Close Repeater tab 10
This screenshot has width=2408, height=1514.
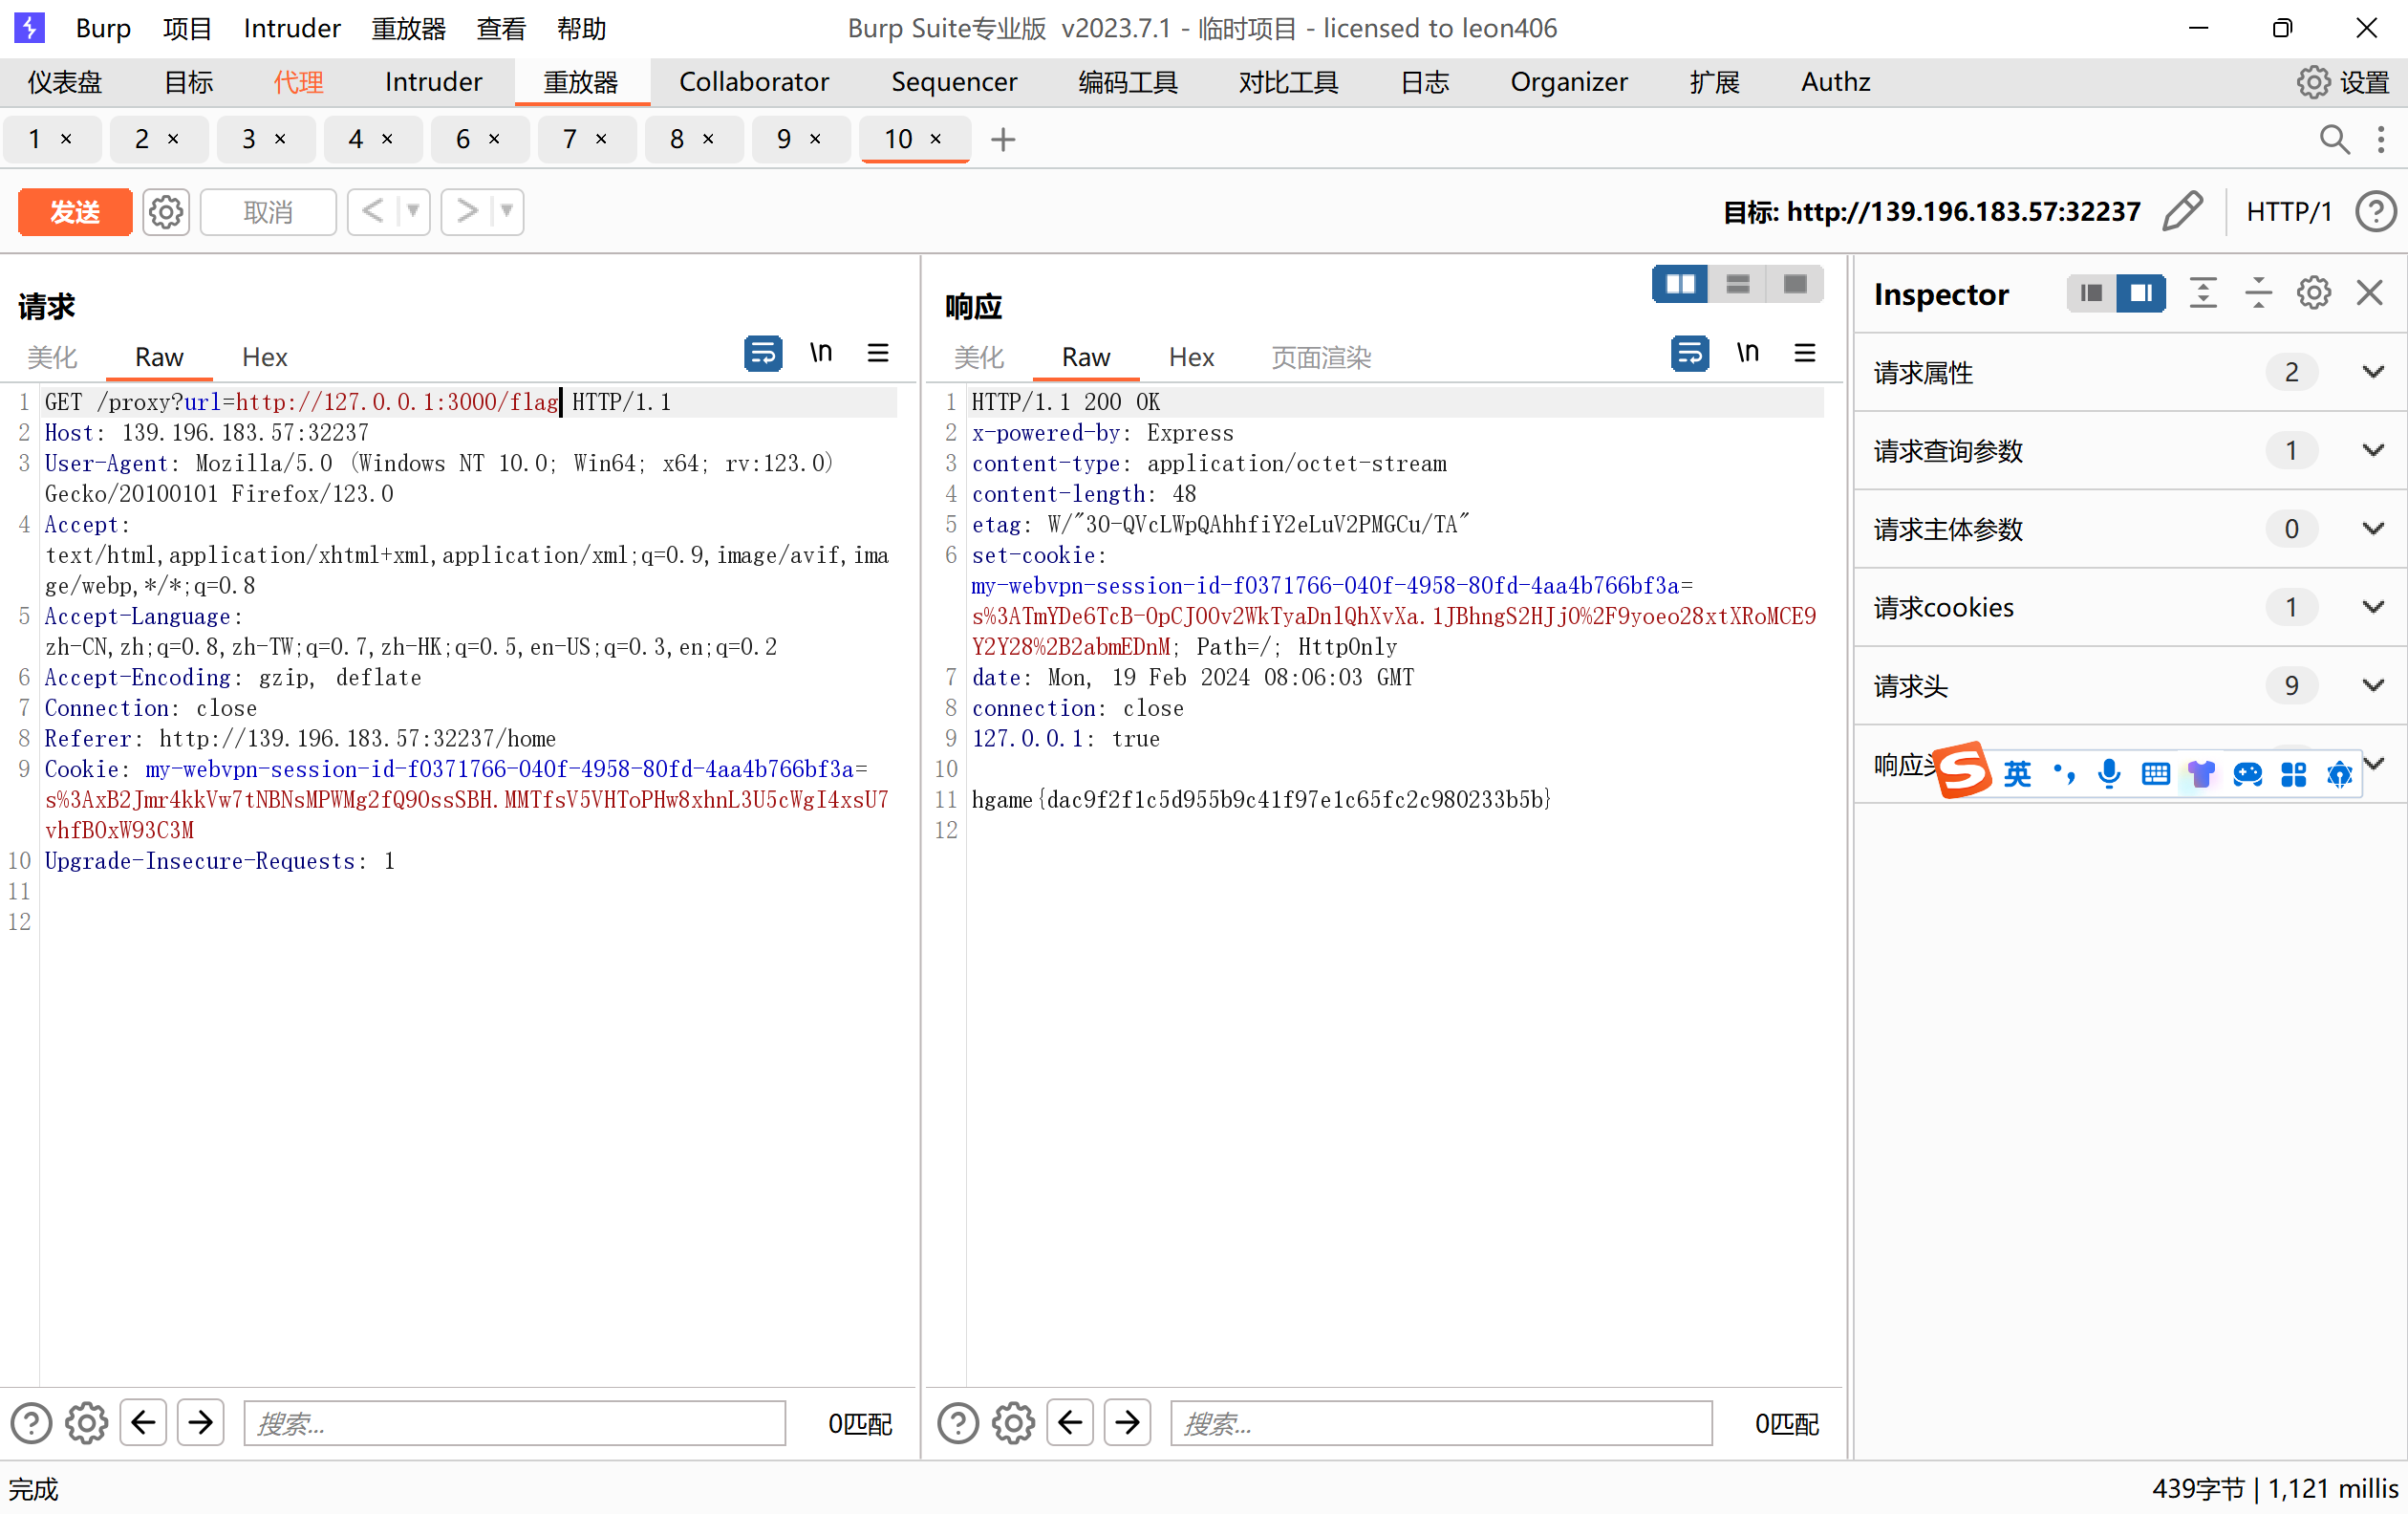coord(936,139)
